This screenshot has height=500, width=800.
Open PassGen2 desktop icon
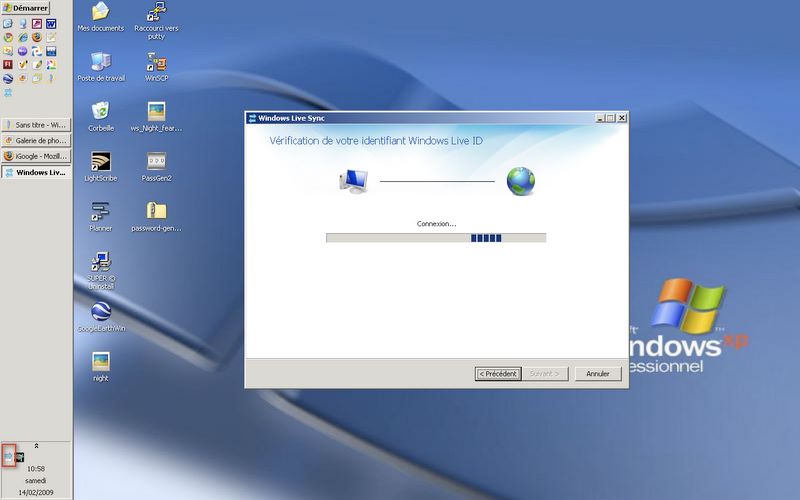(x=156, y=167)
